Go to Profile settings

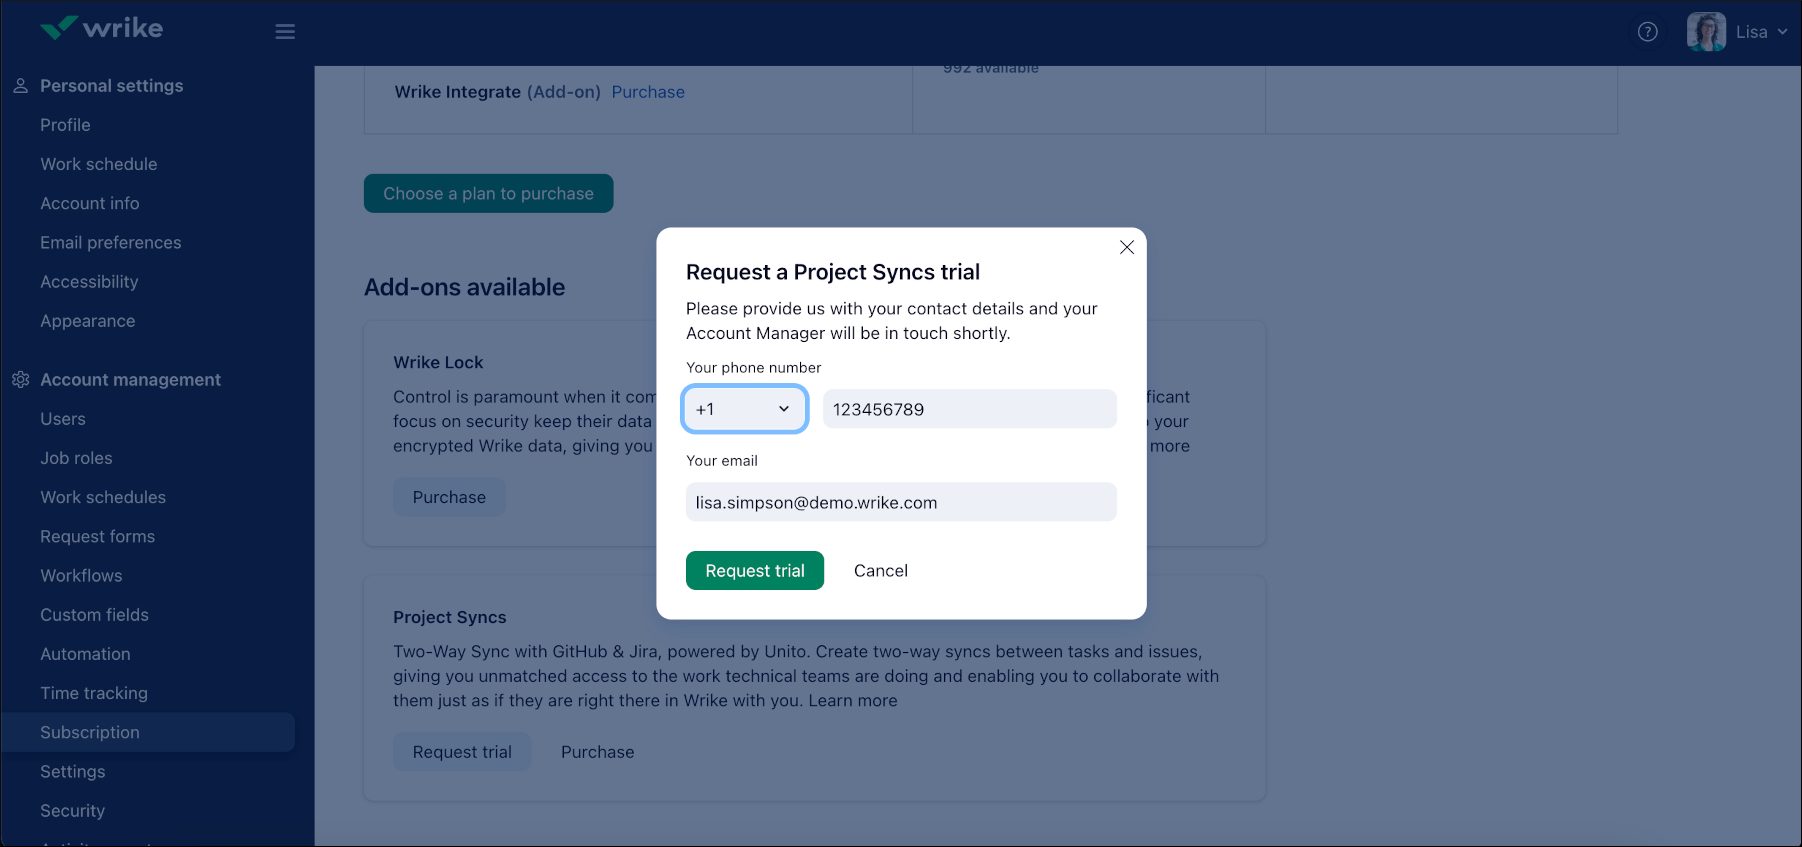[65, 125]
